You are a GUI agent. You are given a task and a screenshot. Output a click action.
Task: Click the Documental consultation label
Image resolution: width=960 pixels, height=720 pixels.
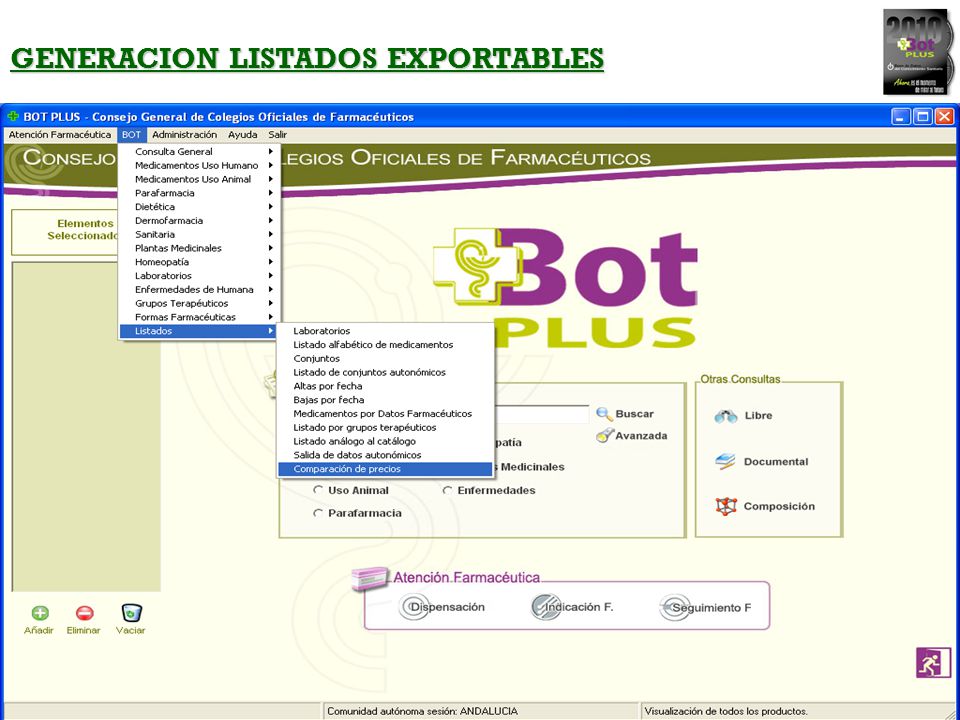[x=776, y=462]
